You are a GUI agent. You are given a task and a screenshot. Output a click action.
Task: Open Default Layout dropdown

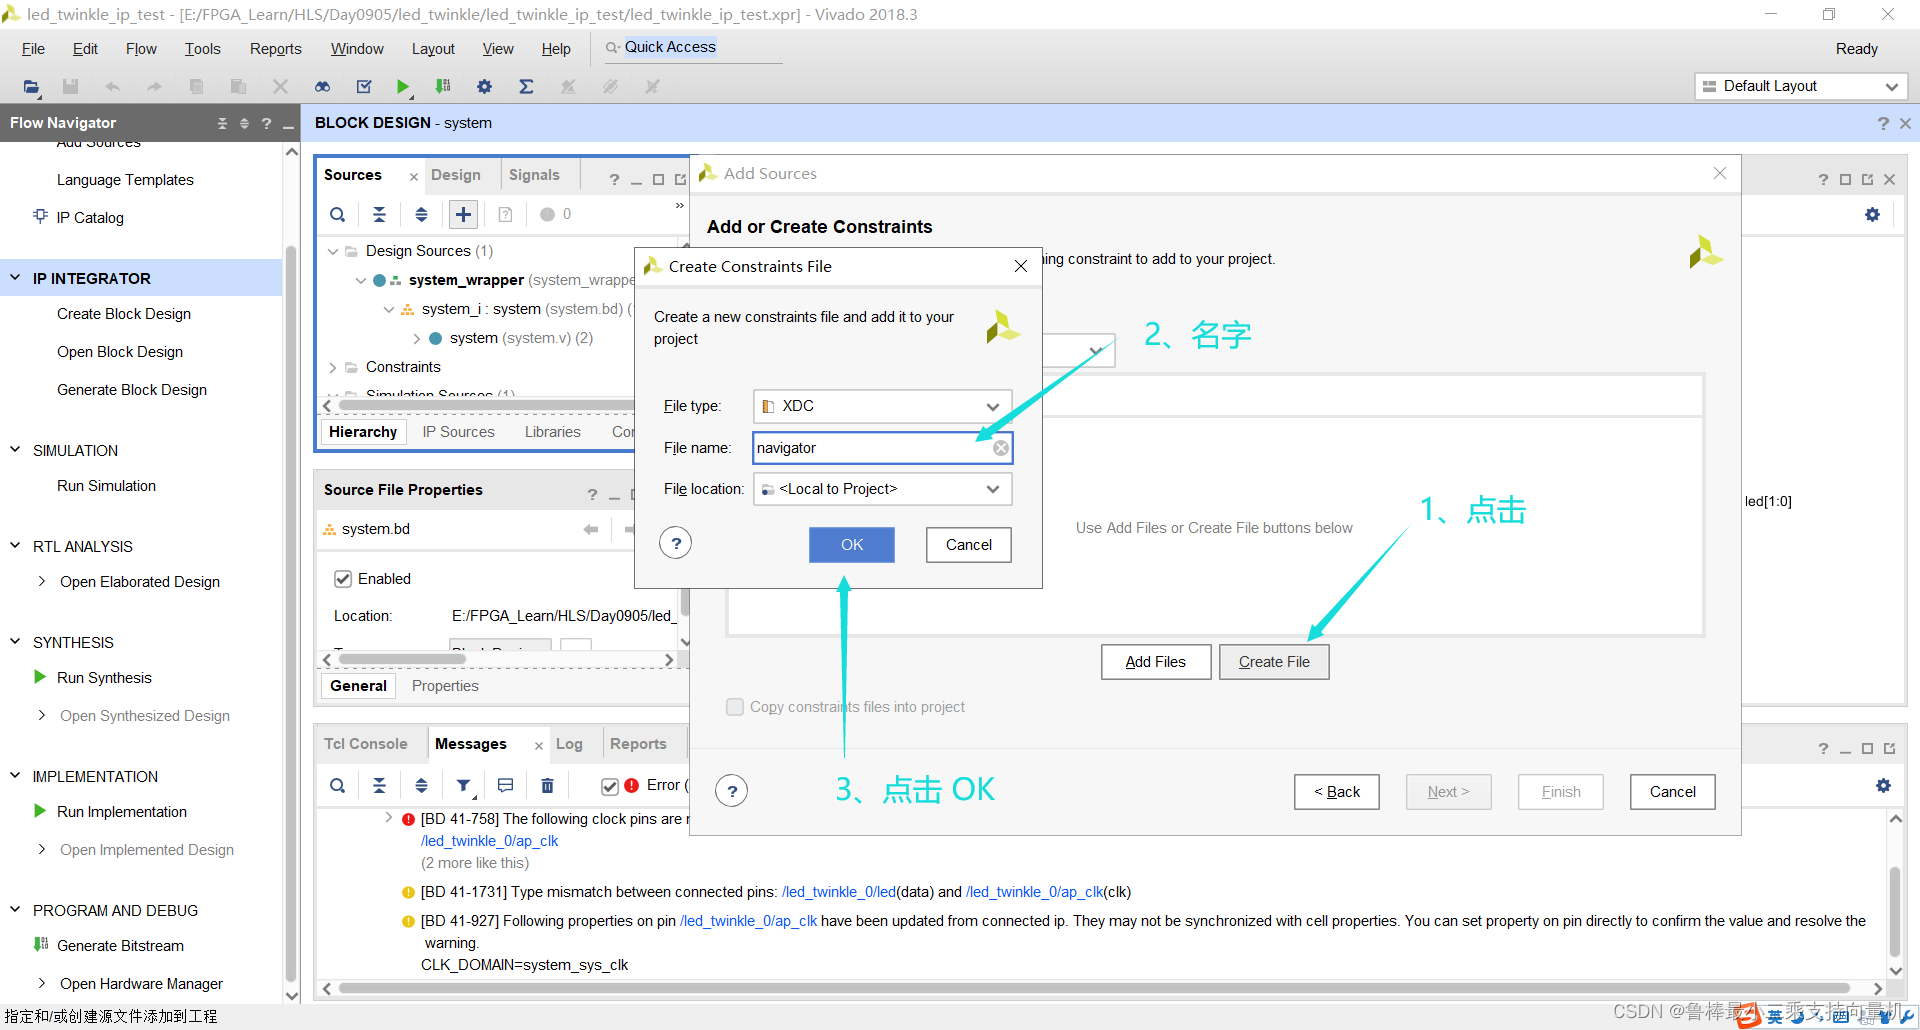point(1801,86)
